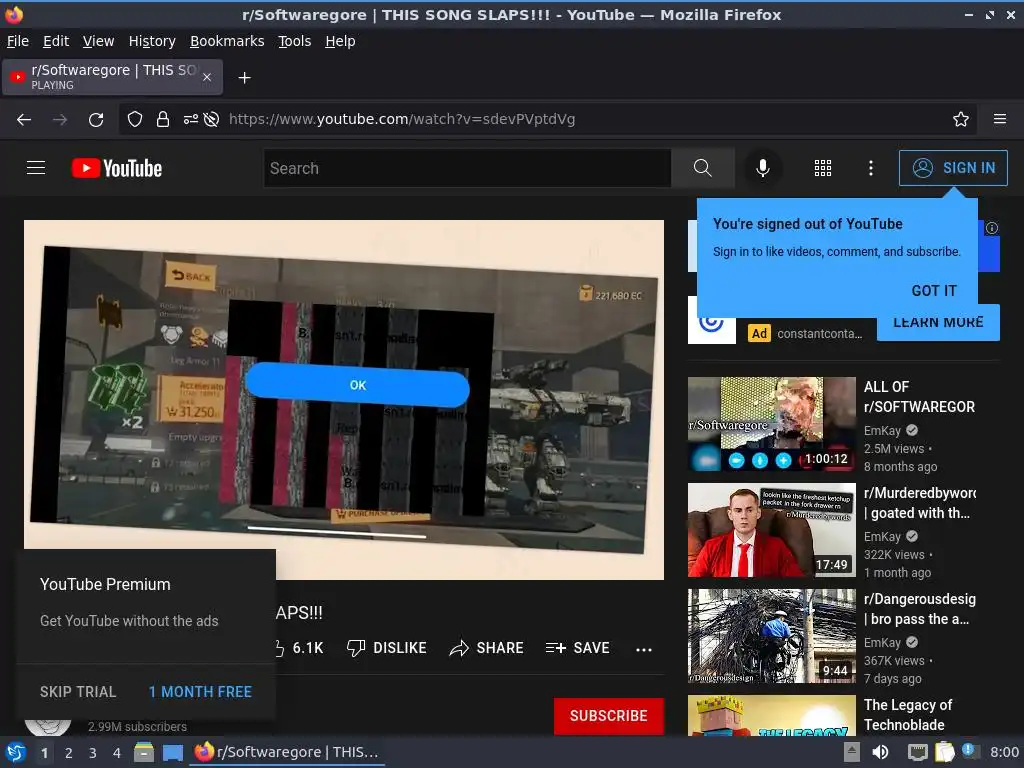This screenshot has width=1024, height=768.
Task: Switch to workspace 3
Action: point(92,753)
